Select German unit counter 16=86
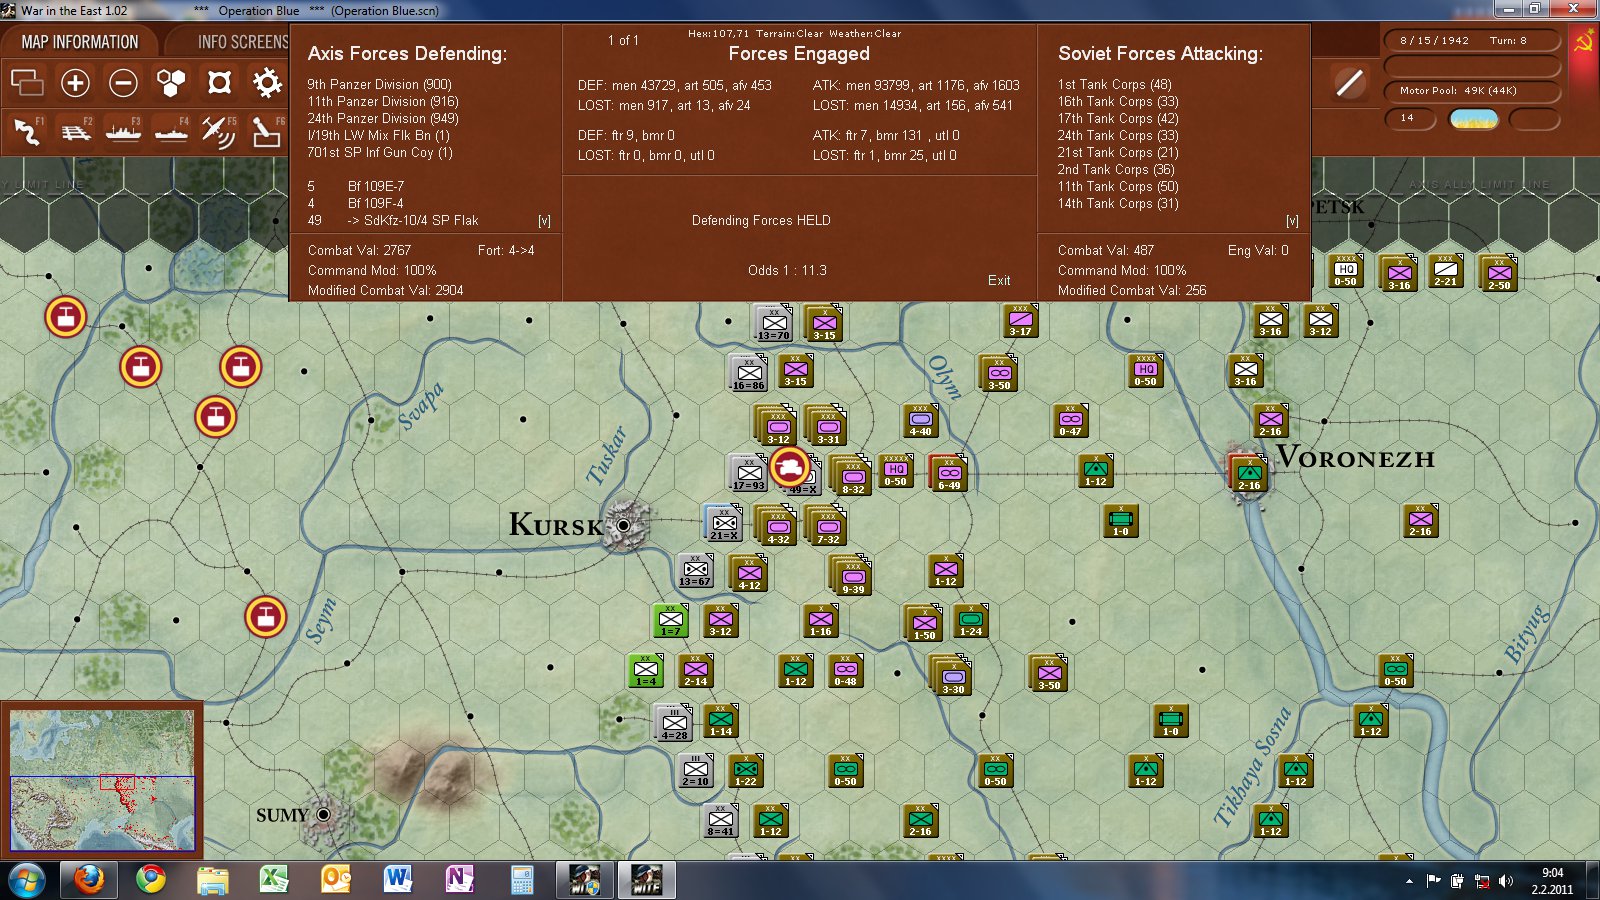The image size is (1600, 900). [x=748, y=372]
